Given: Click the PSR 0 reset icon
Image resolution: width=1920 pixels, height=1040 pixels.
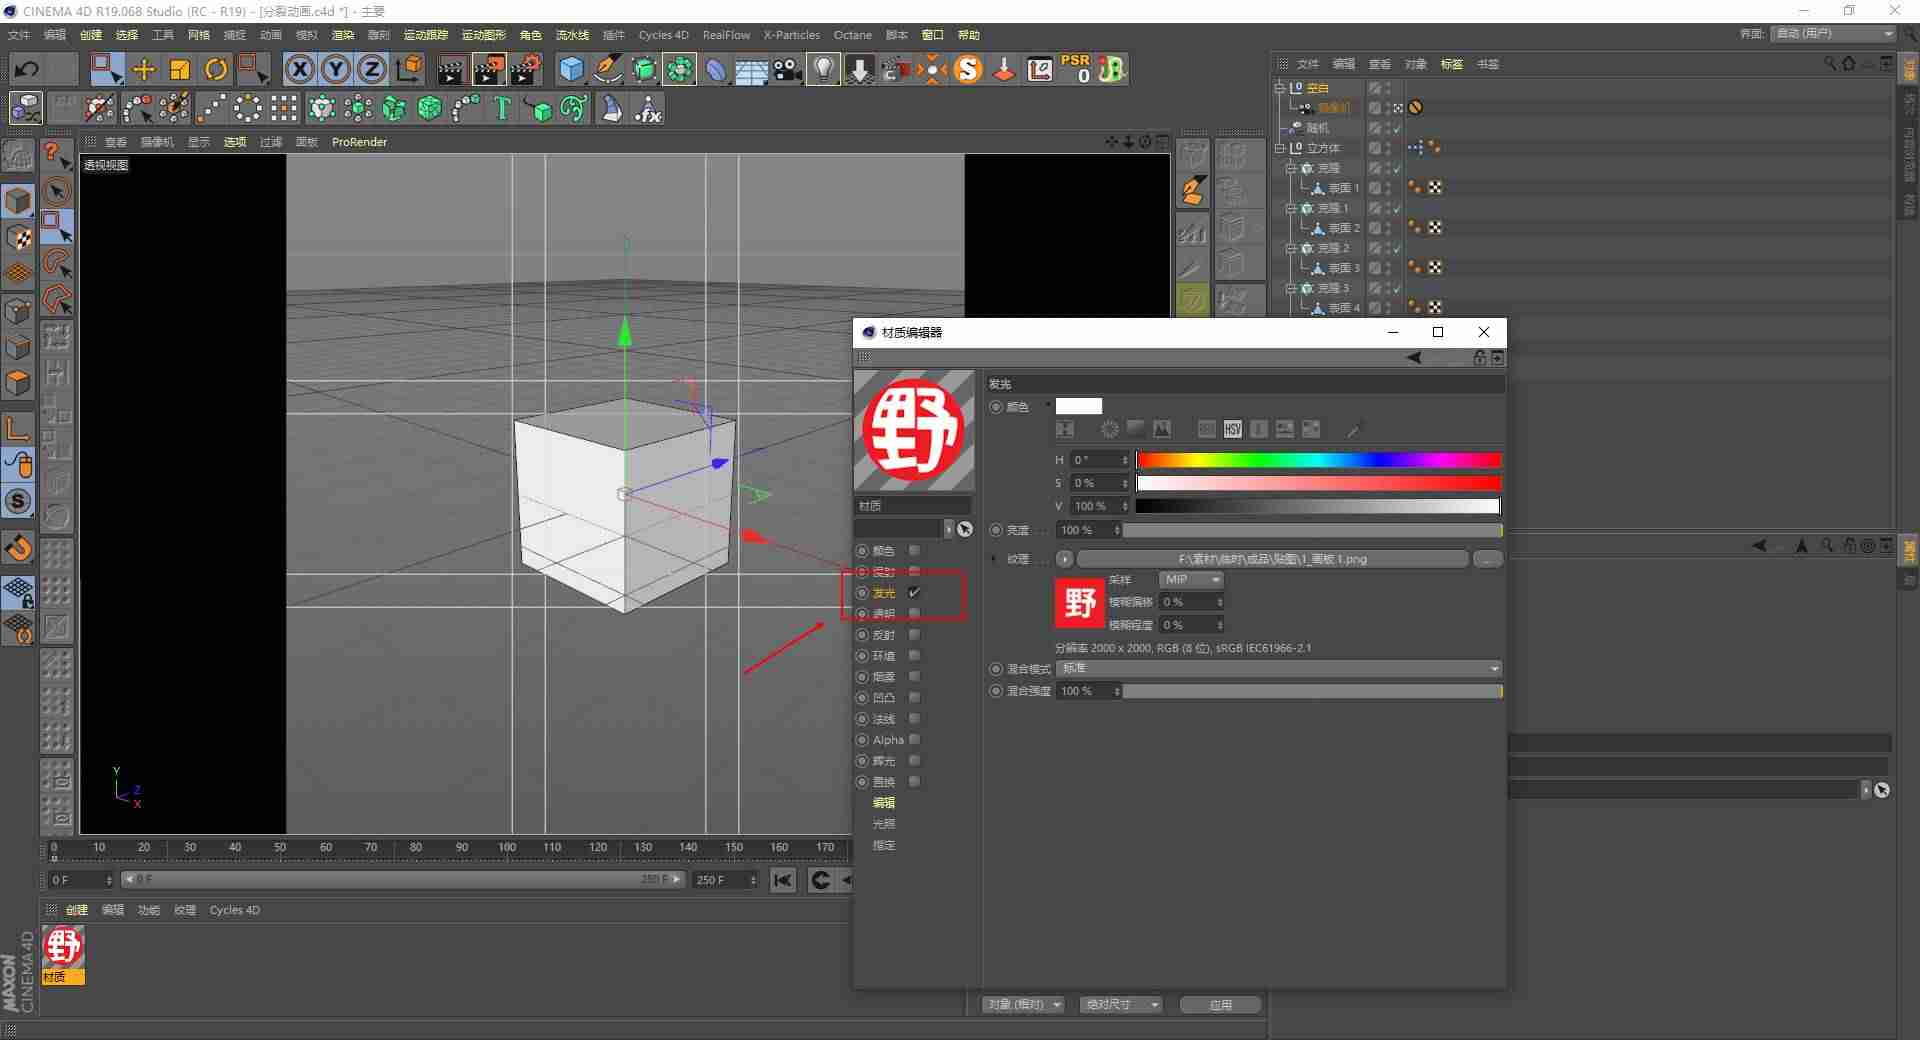Looking at the screenshot, I should point(1076,69).
